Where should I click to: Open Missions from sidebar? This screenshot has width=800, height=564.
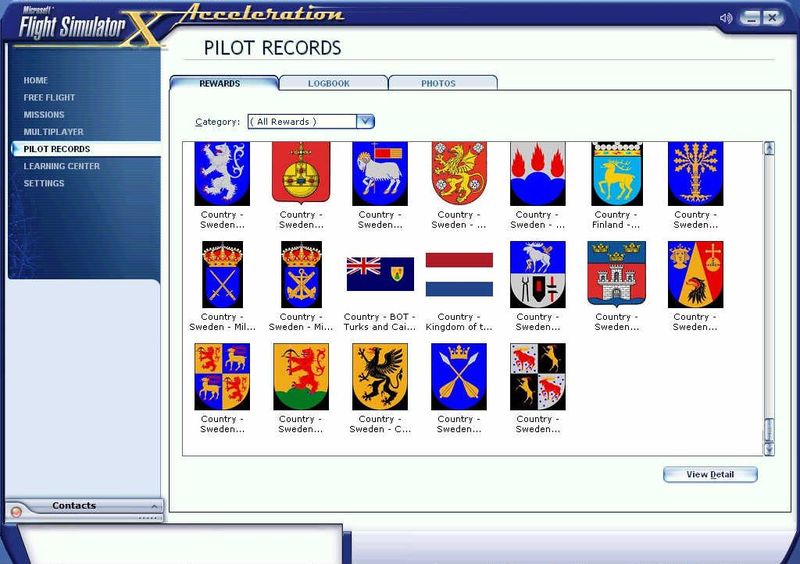click(x=44, y=115)
